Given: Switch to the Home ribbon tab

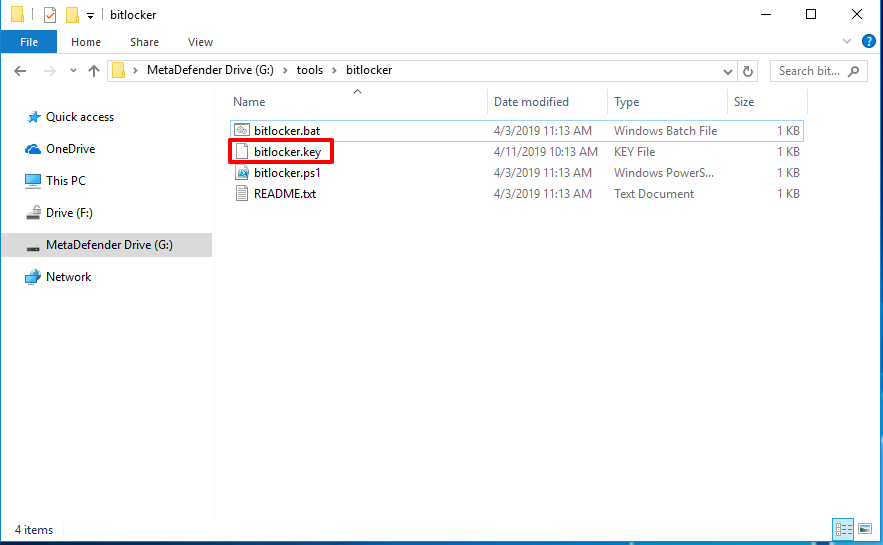Looking at the screenshot, I should click(x=86, y=42).
